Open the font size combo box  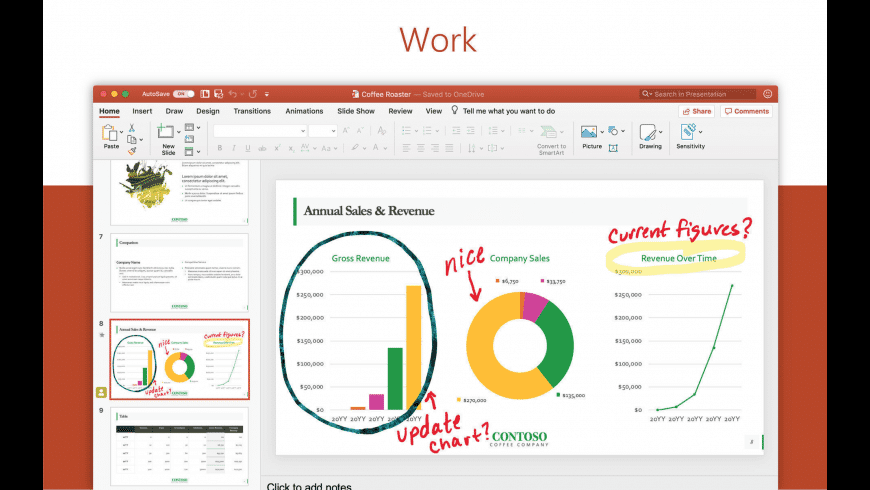[x=323, y=131]
